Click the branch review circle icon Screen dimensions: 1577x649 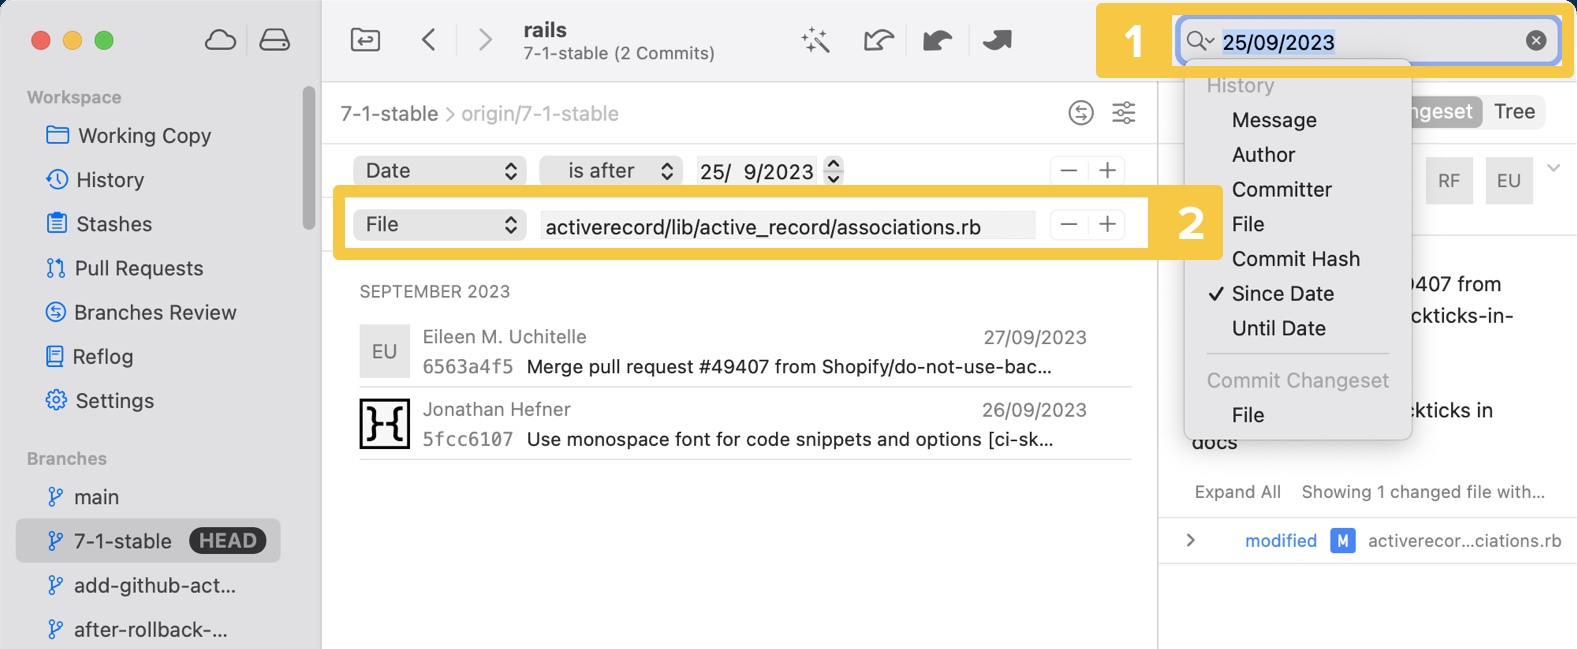1080,113
